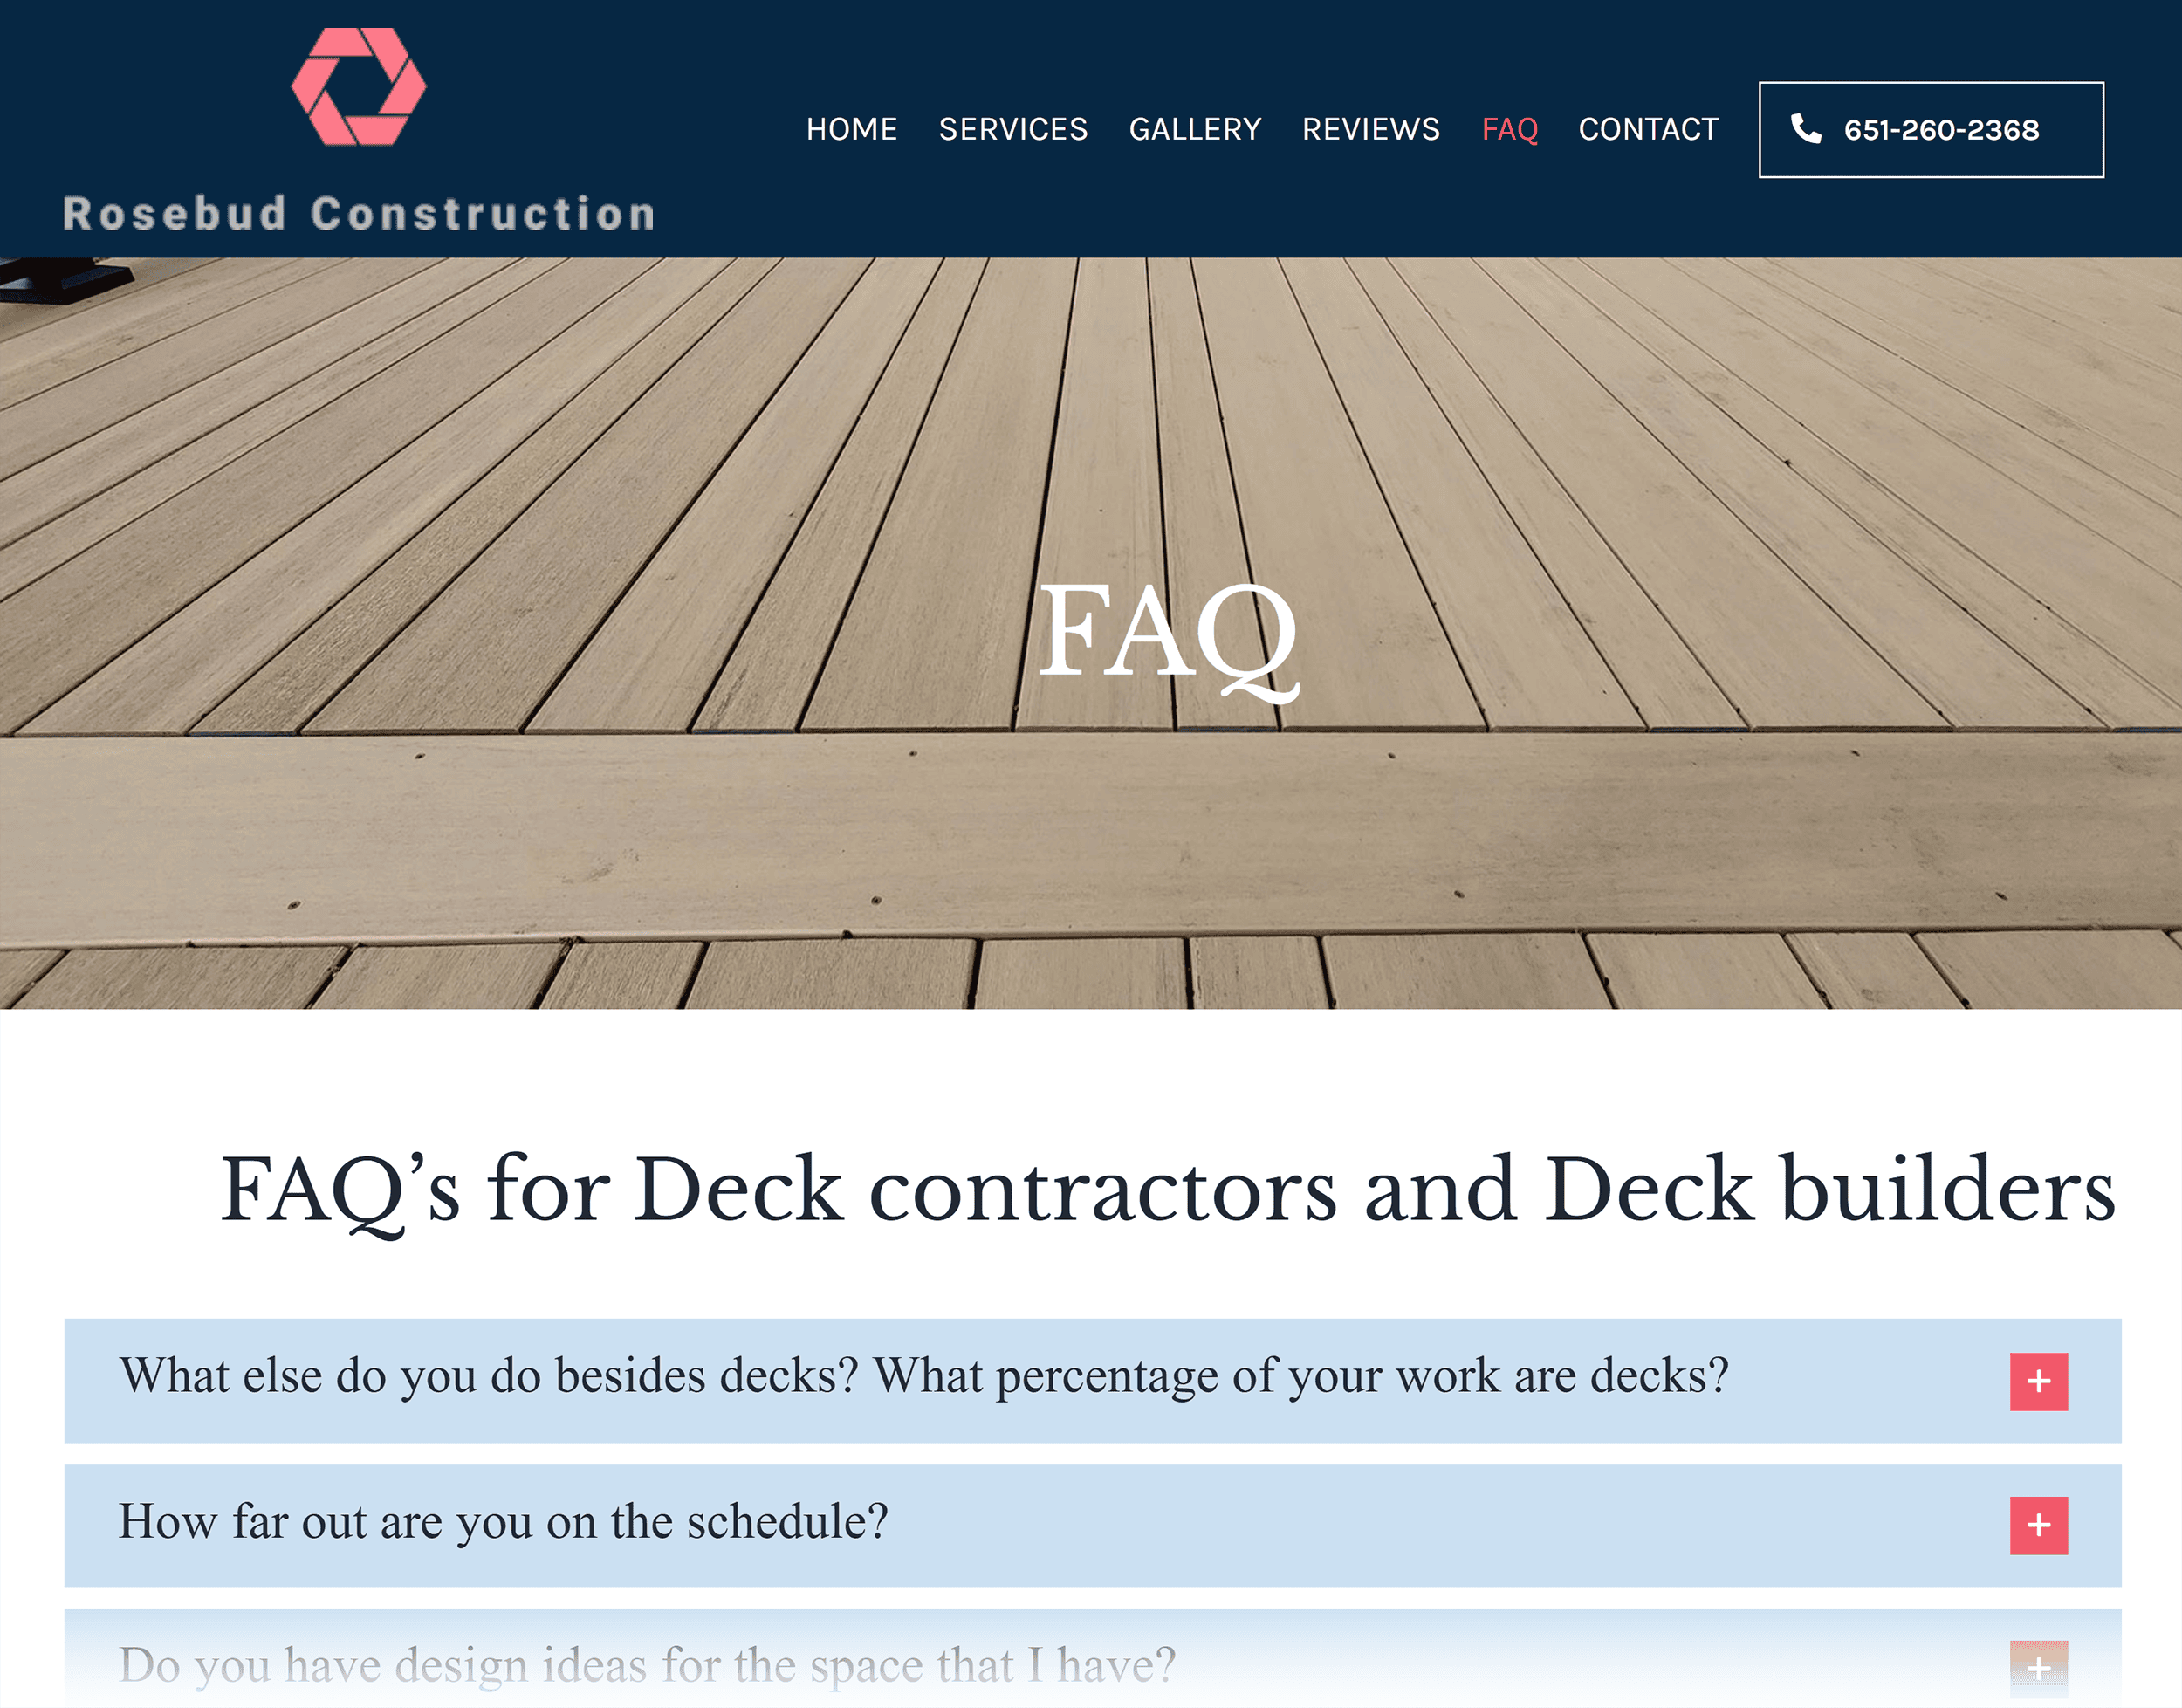Navigate to the GALLERY menu item
Screen dimensions: 2182x1708
[1196, 127]
